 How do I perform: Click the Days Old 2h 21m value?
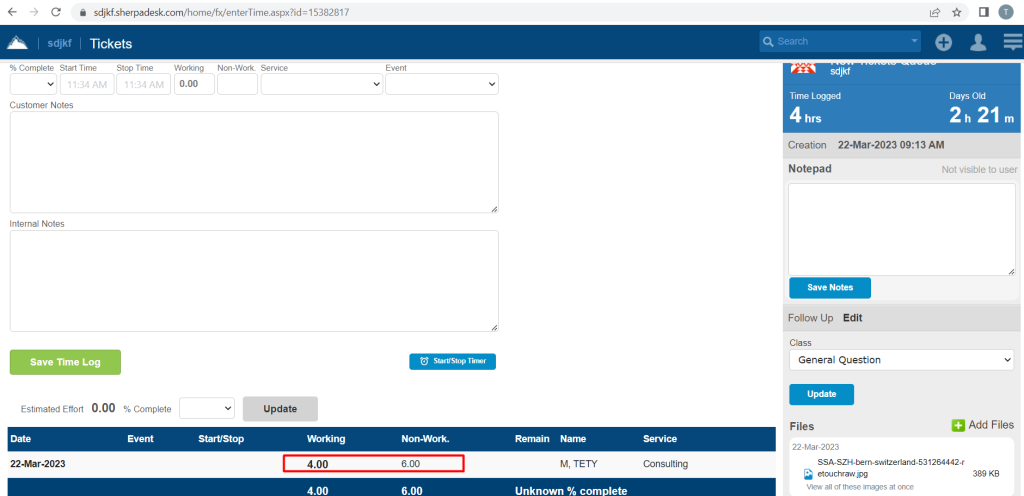pos(981,116)
